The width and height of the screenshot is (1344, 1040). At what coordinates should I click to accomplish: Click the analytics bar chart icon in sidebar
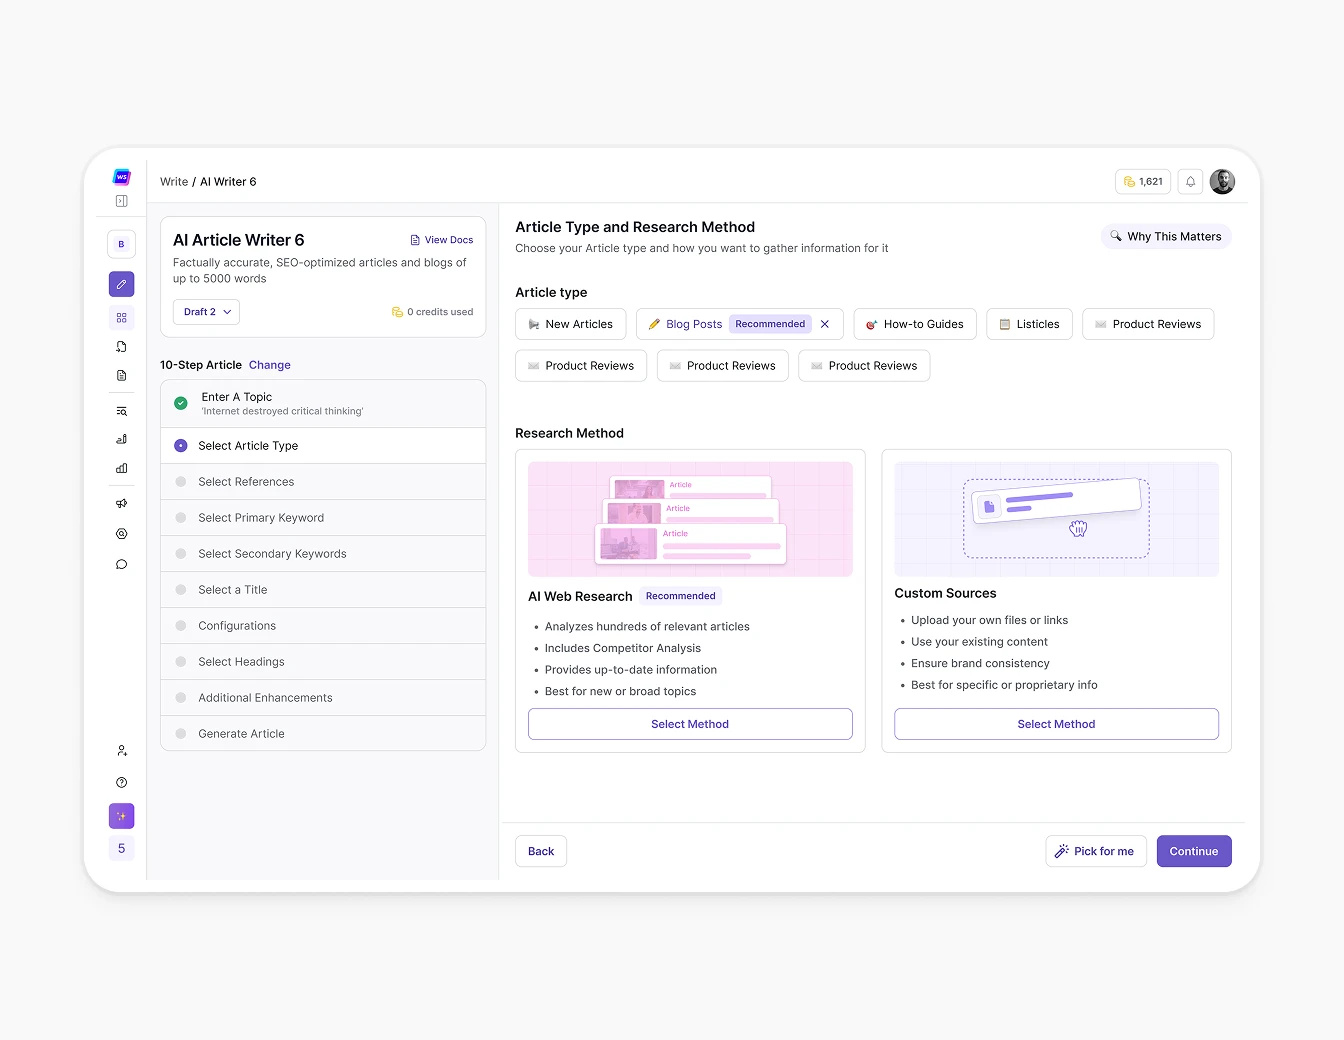tap(121, 468)
